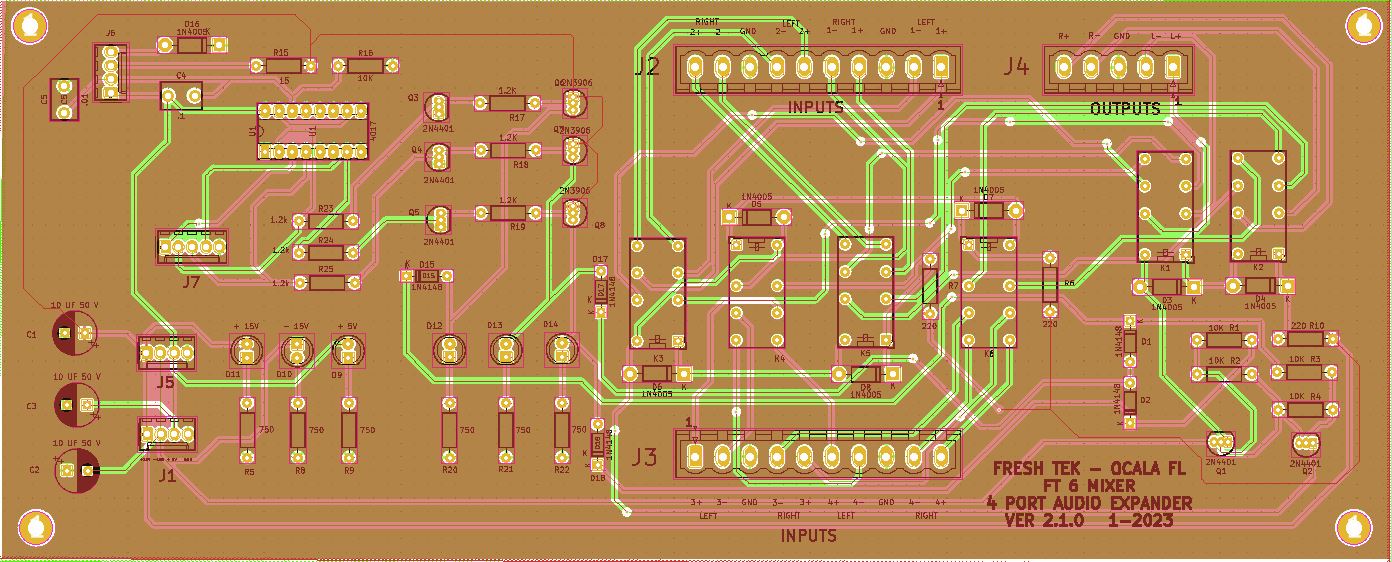Select resistor R10 220 footprint
Screen dimensions: 1392x562
pos(1305,340)
